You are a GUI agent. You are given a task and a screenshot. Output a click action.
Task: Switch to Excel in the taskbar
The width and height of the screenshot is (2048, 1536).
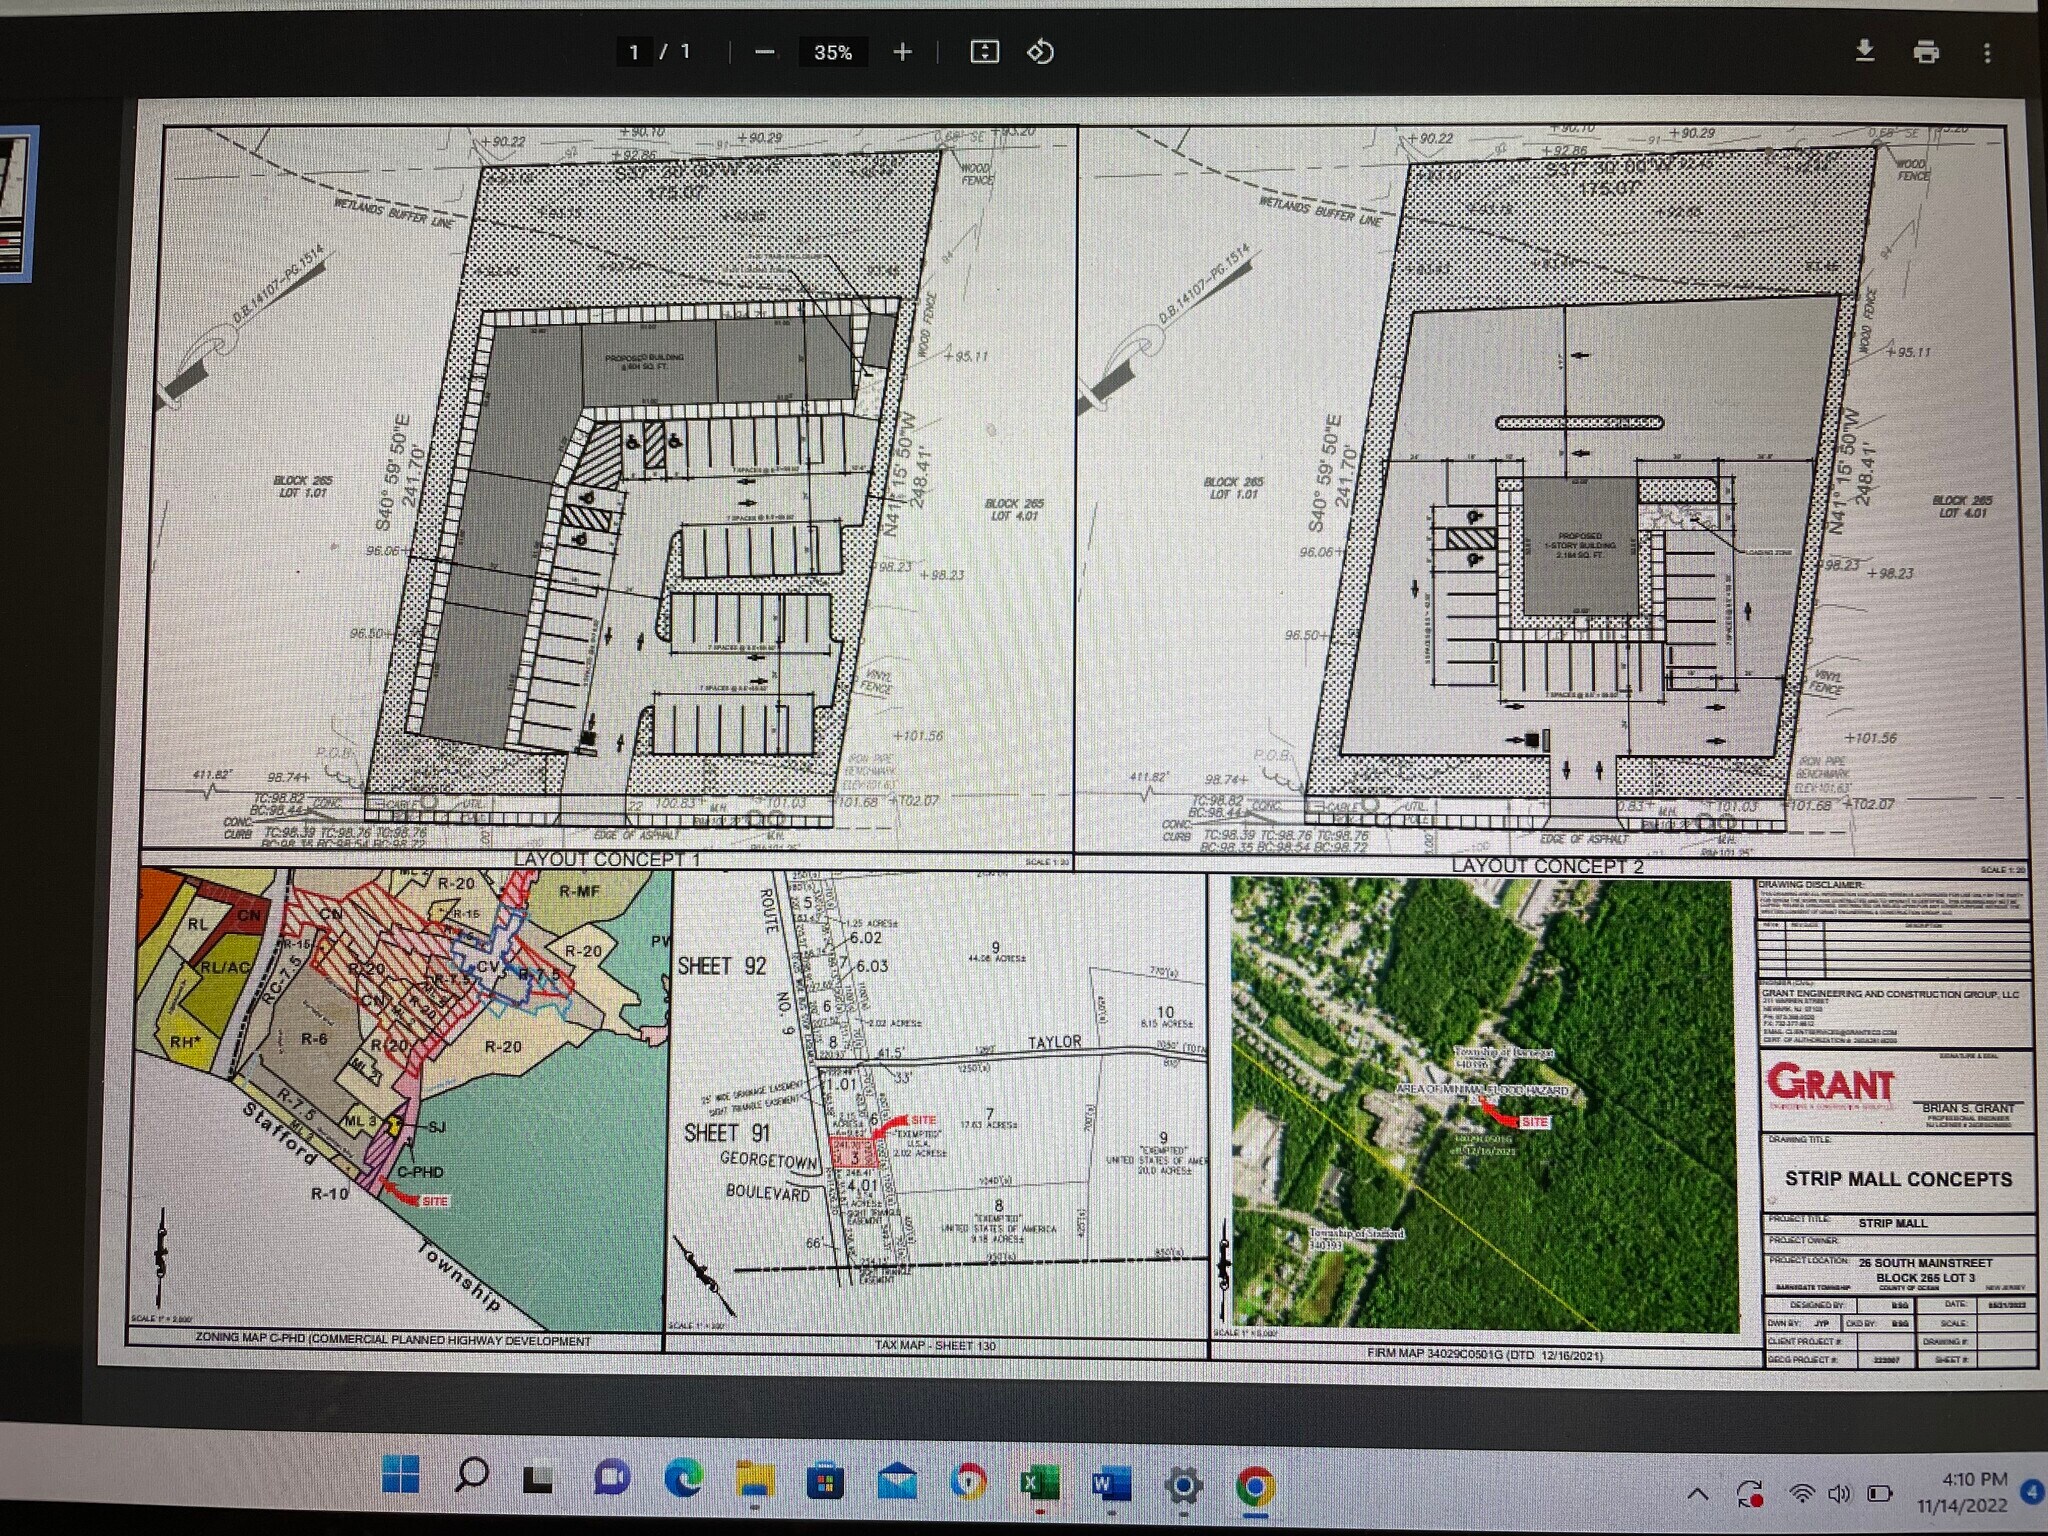pyautogui.click(x=1038, y=1484)
